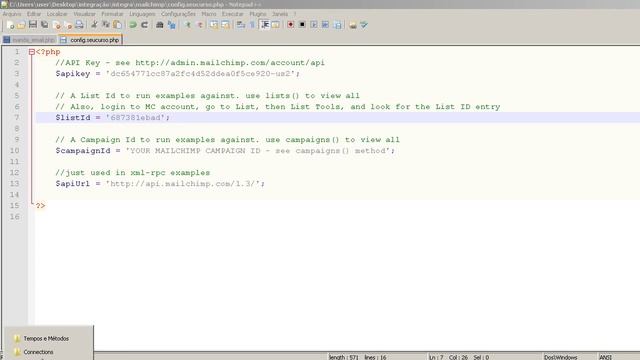640x360 pixels.
Task: Open the Connections folder
Action: [x=33, y=352]
